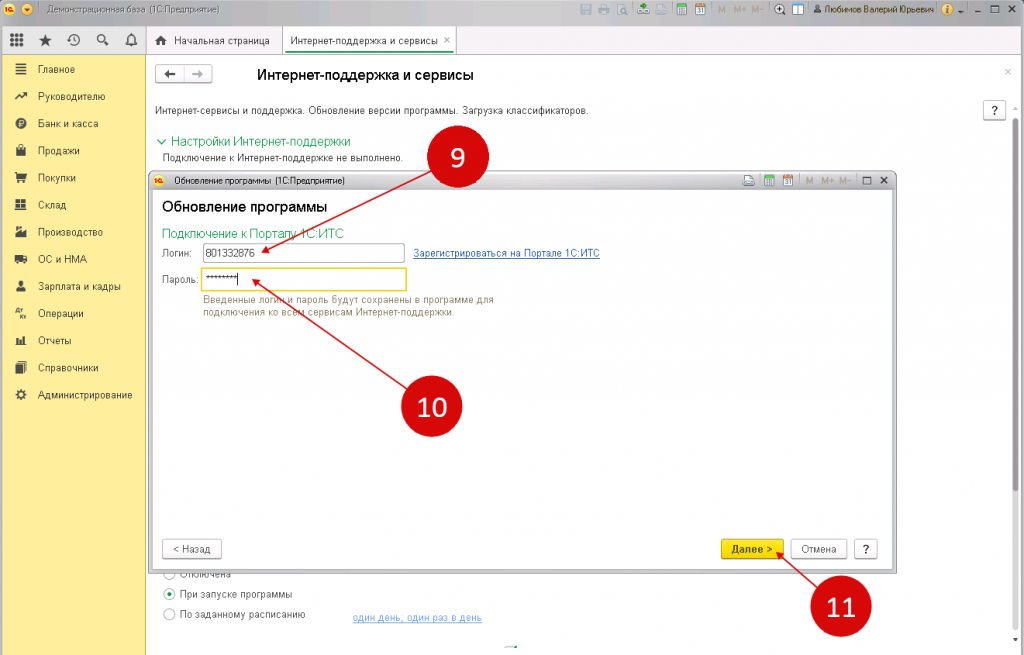This screenshot has width=1024, height=655.
Task: Click the M memory button in main title bar
Action: click(x=722, y=9)
